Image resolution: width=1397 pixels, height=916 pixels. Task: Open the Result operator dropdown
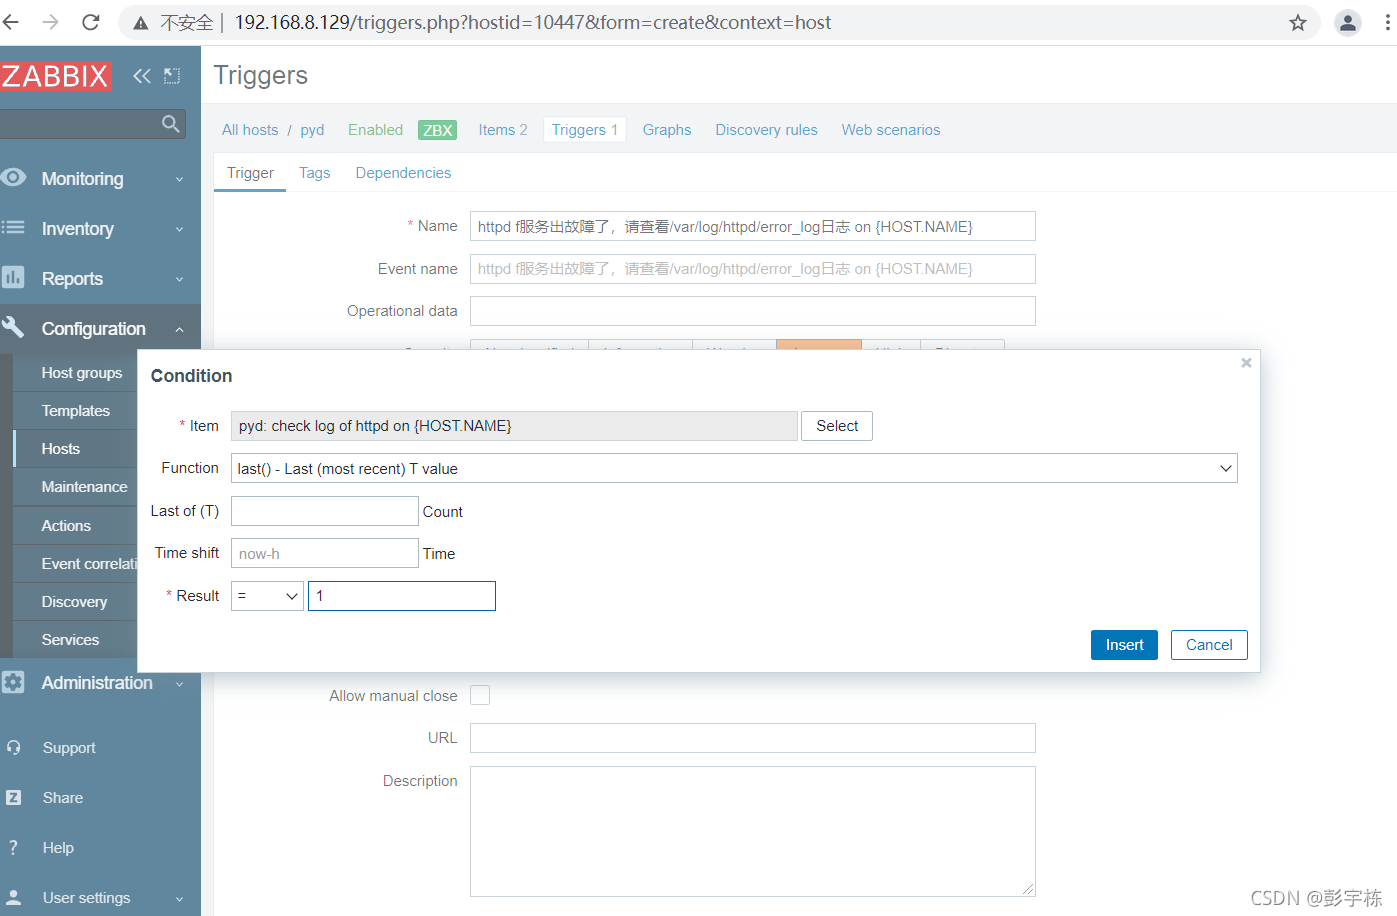tap(267, 596)
